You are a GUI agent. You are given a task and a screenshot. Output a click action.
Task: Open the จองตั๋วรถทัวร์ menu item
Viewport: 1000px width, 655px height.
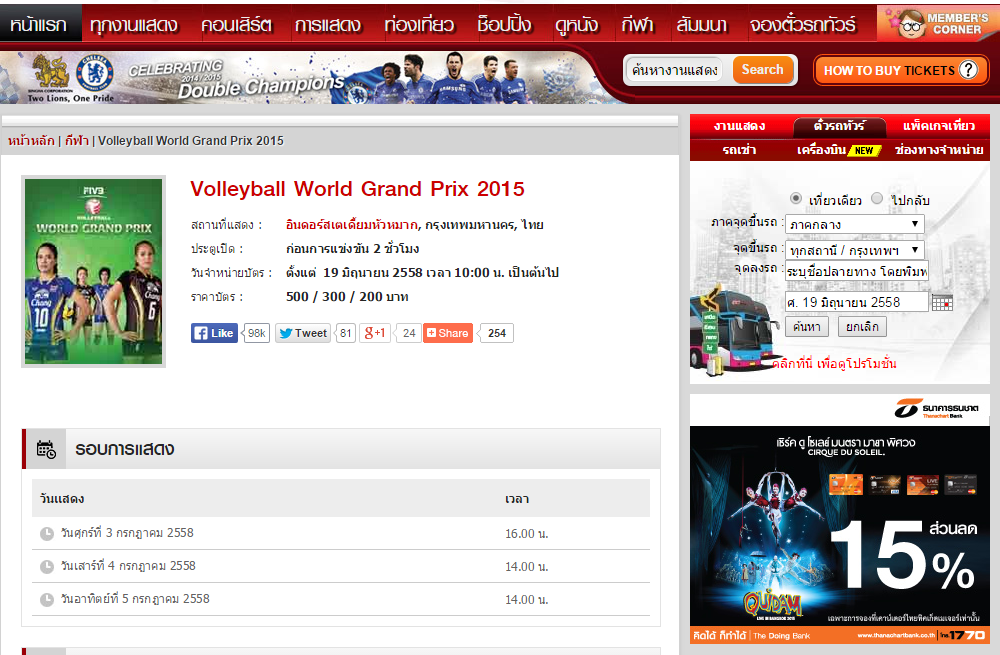pyautogui.click(x=803, y=24)
